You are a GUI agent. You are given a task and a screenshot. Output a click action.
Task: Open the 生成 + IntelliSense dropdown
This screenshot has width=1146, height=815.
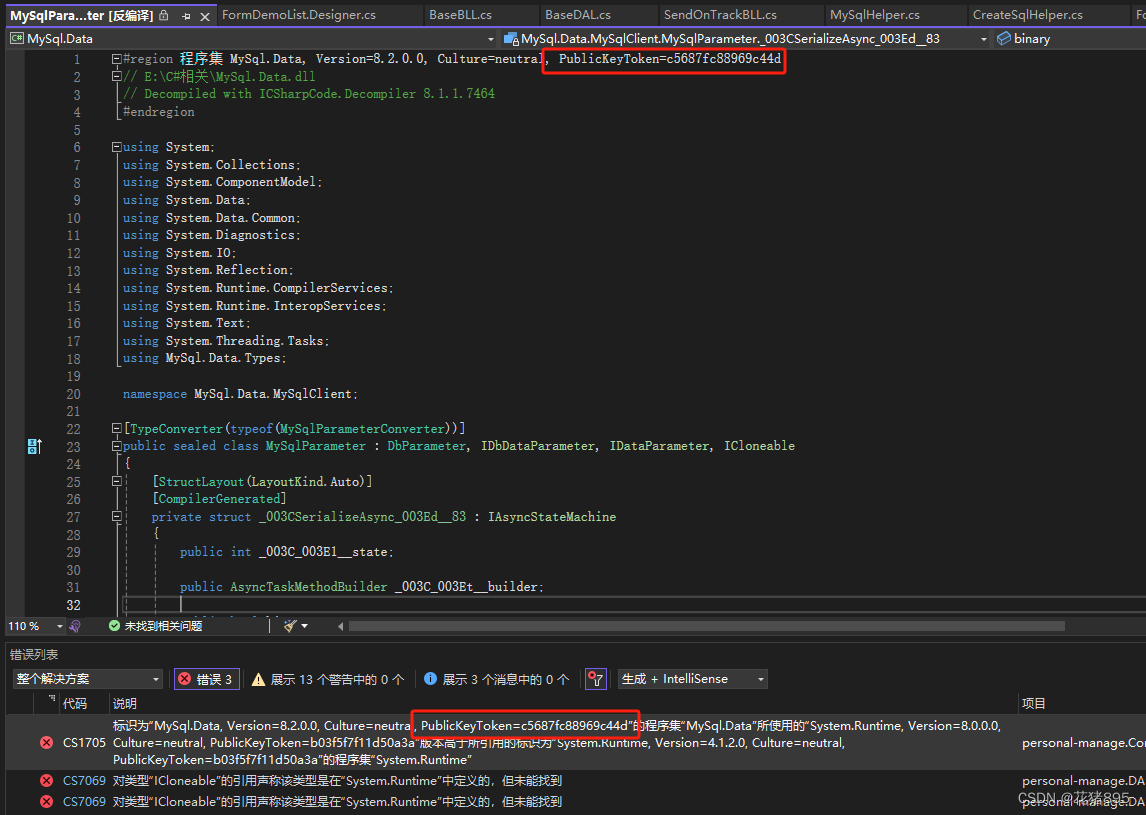[x=692, y=679]
